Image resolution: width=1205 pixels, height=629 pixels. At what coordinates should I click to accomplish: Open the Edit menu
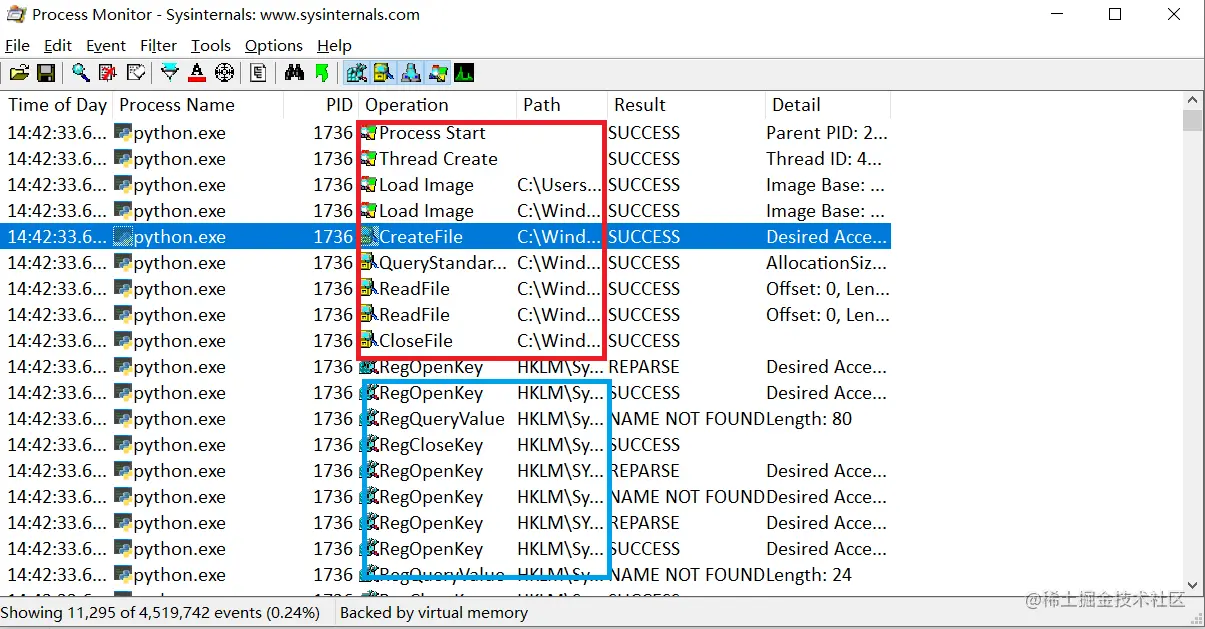pyautogui.click(x=58, y=45)
